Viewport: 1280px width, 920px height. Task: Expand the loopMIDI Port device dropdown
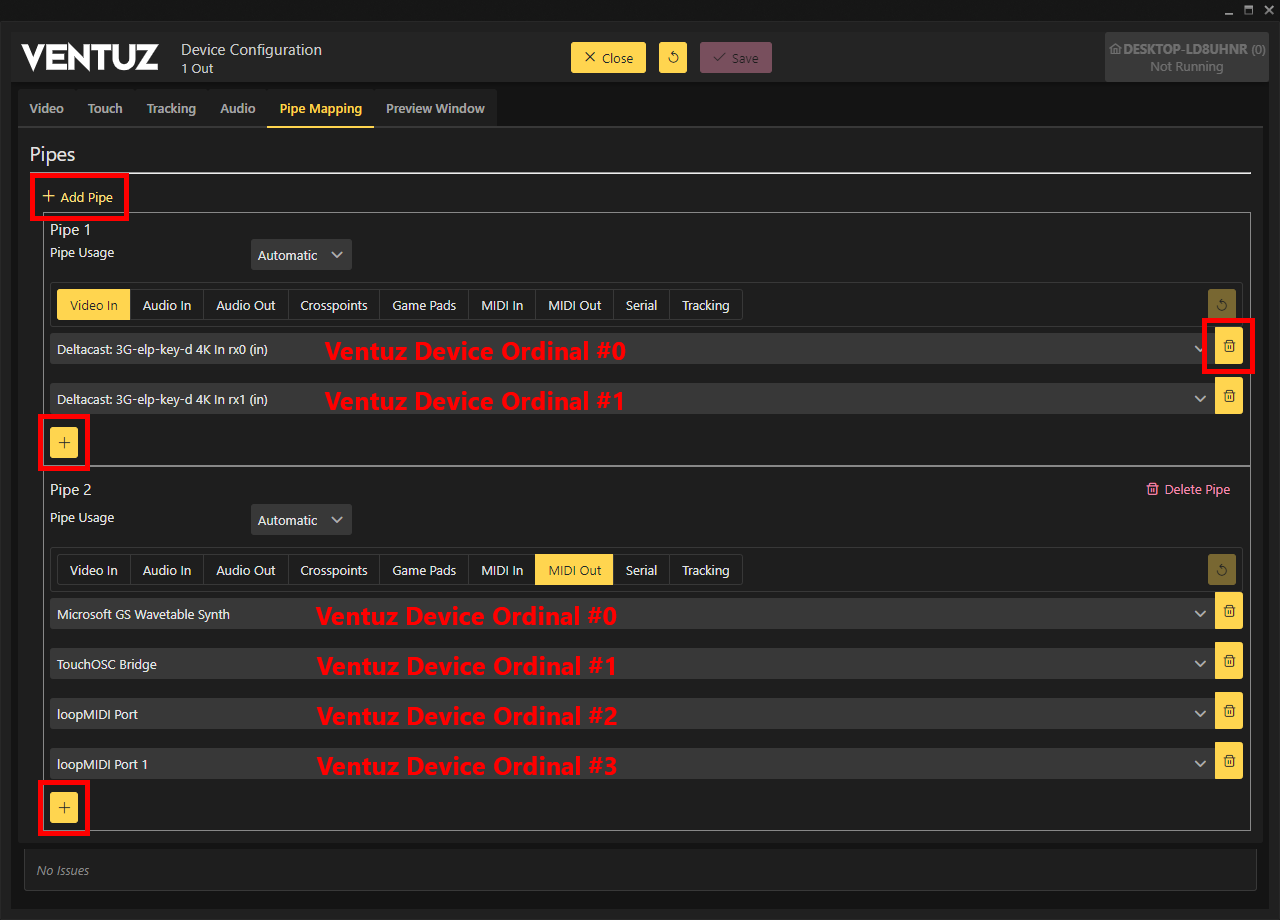(1200, 714)
